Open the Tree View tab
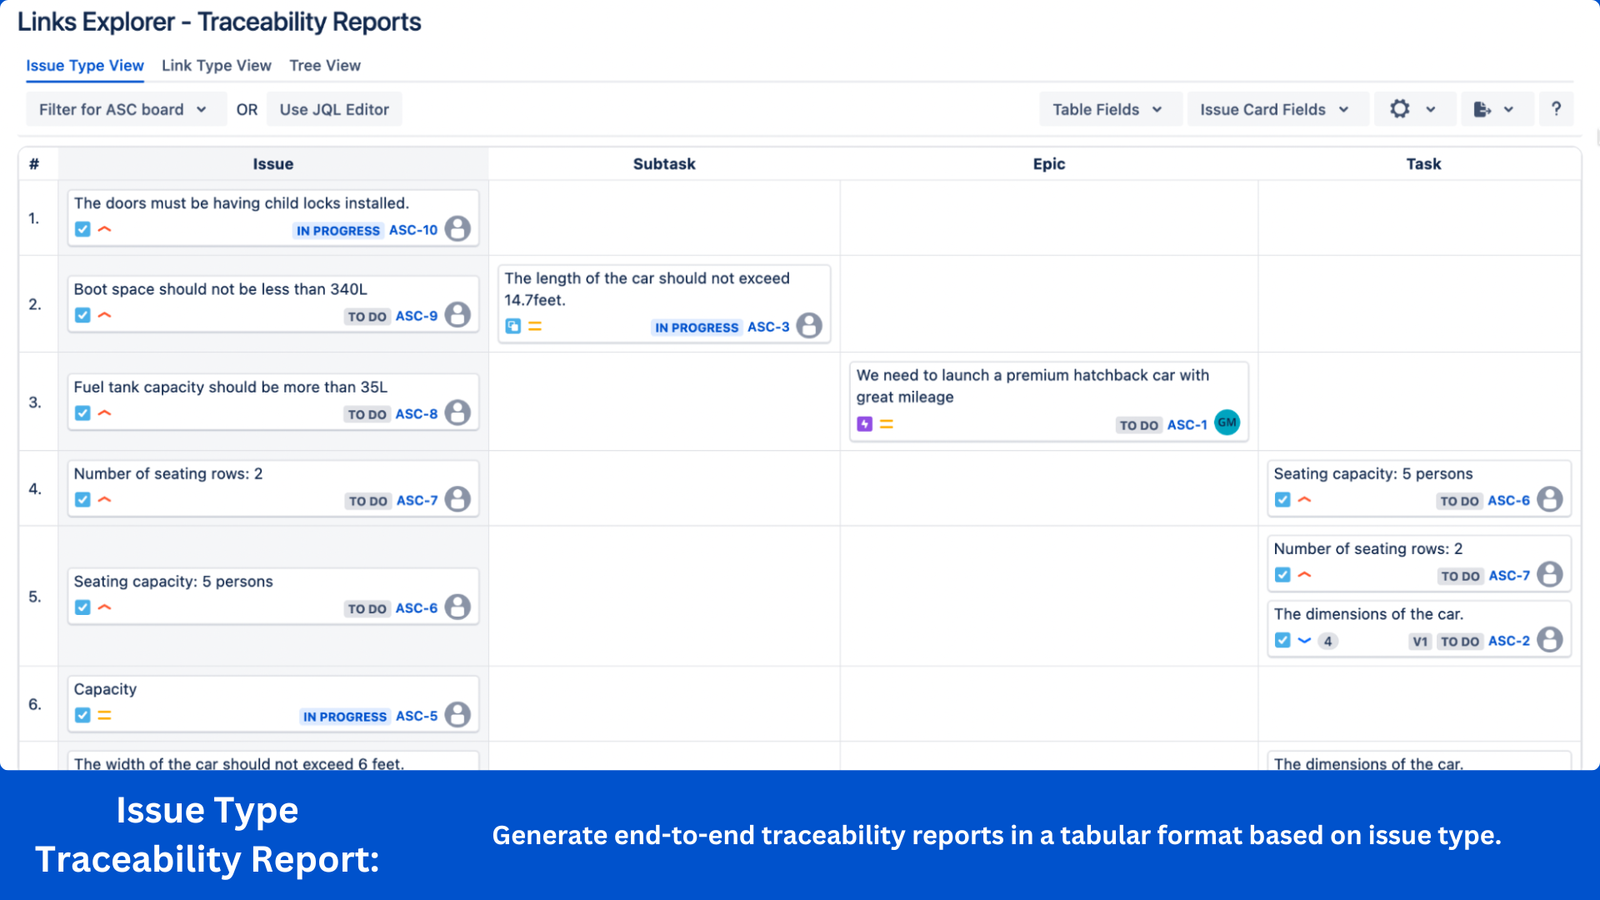This screenshot has width=1600, height=900. pos(325,66)
